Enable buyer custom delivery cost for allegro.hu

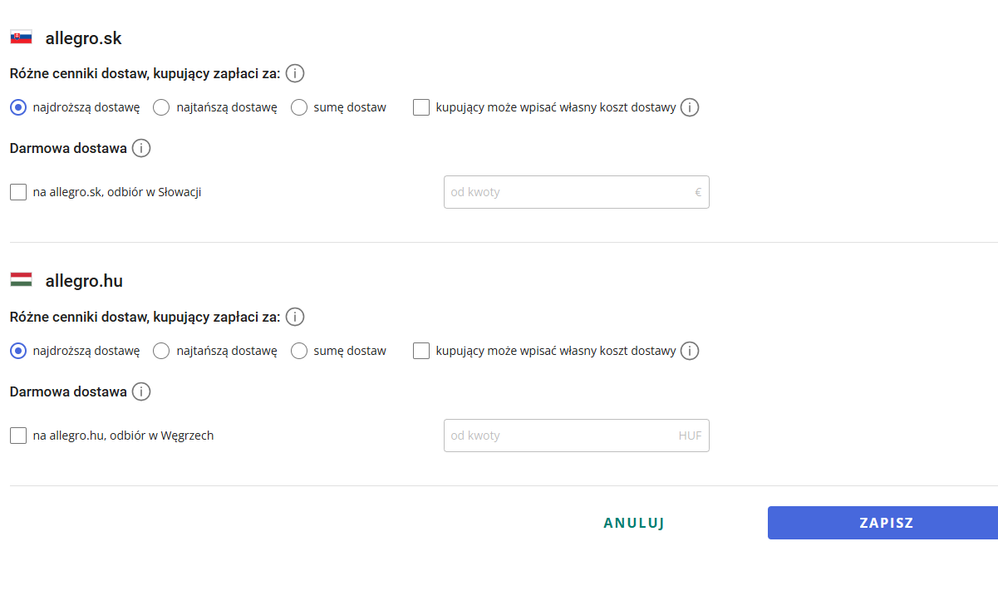421,351
